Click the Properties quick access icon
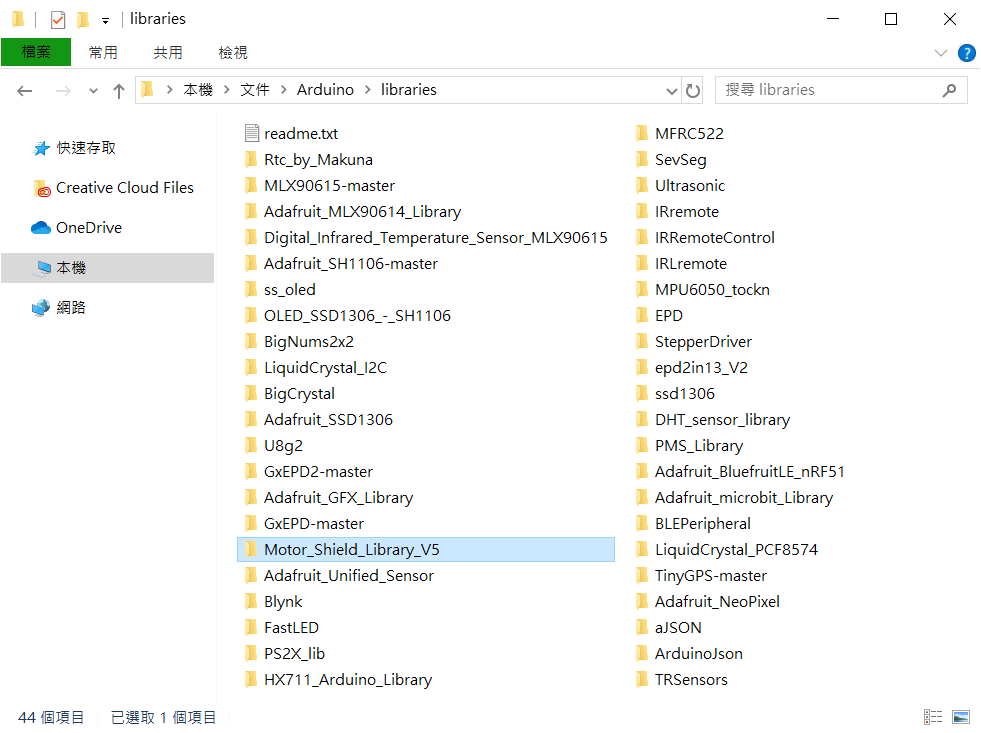Image resolution: width=981 pixels, height=733 pixels. point(58,20)
